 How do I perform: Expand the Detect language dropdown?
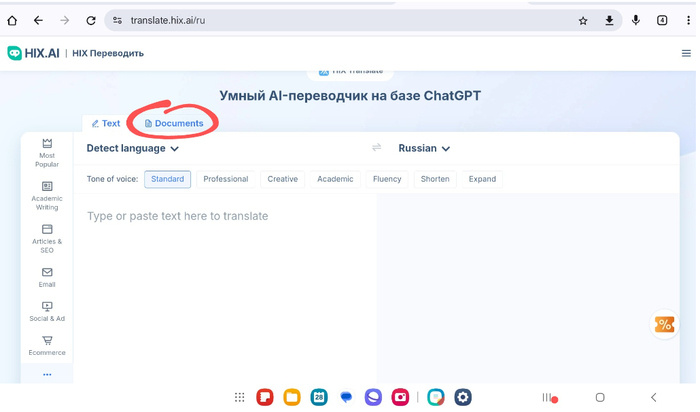[x=133, y=148]
